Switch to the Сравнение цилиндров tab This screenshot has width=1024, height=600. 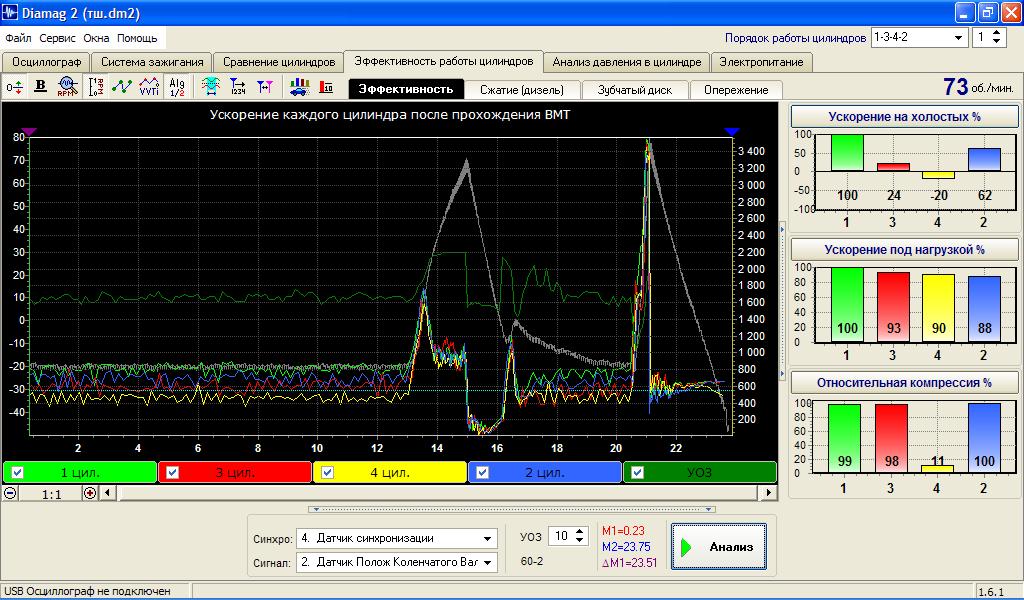click(279, 62)
